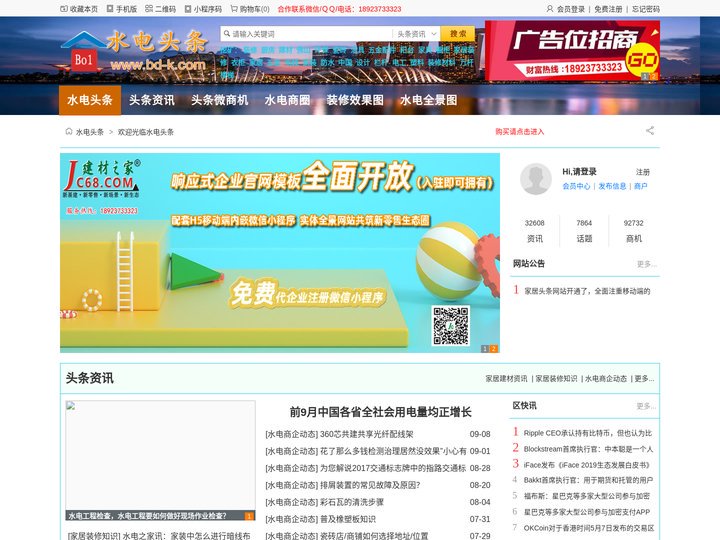Switch to main carousel slide 2
This screenshot has width=720, height=540.
494,349
